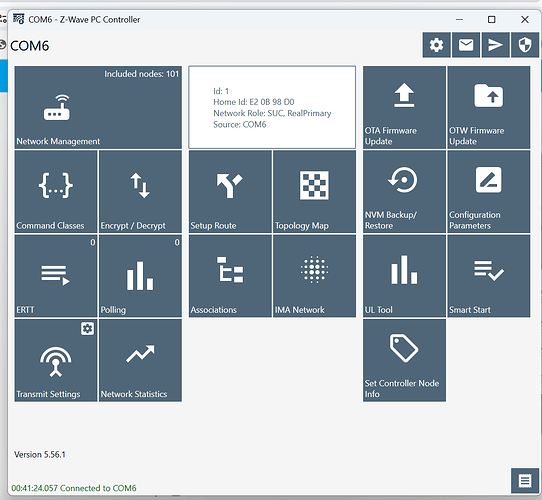The image size is (542, 500).
Task: Open the Network Statistics tile
Action: (x=140, y=360)
